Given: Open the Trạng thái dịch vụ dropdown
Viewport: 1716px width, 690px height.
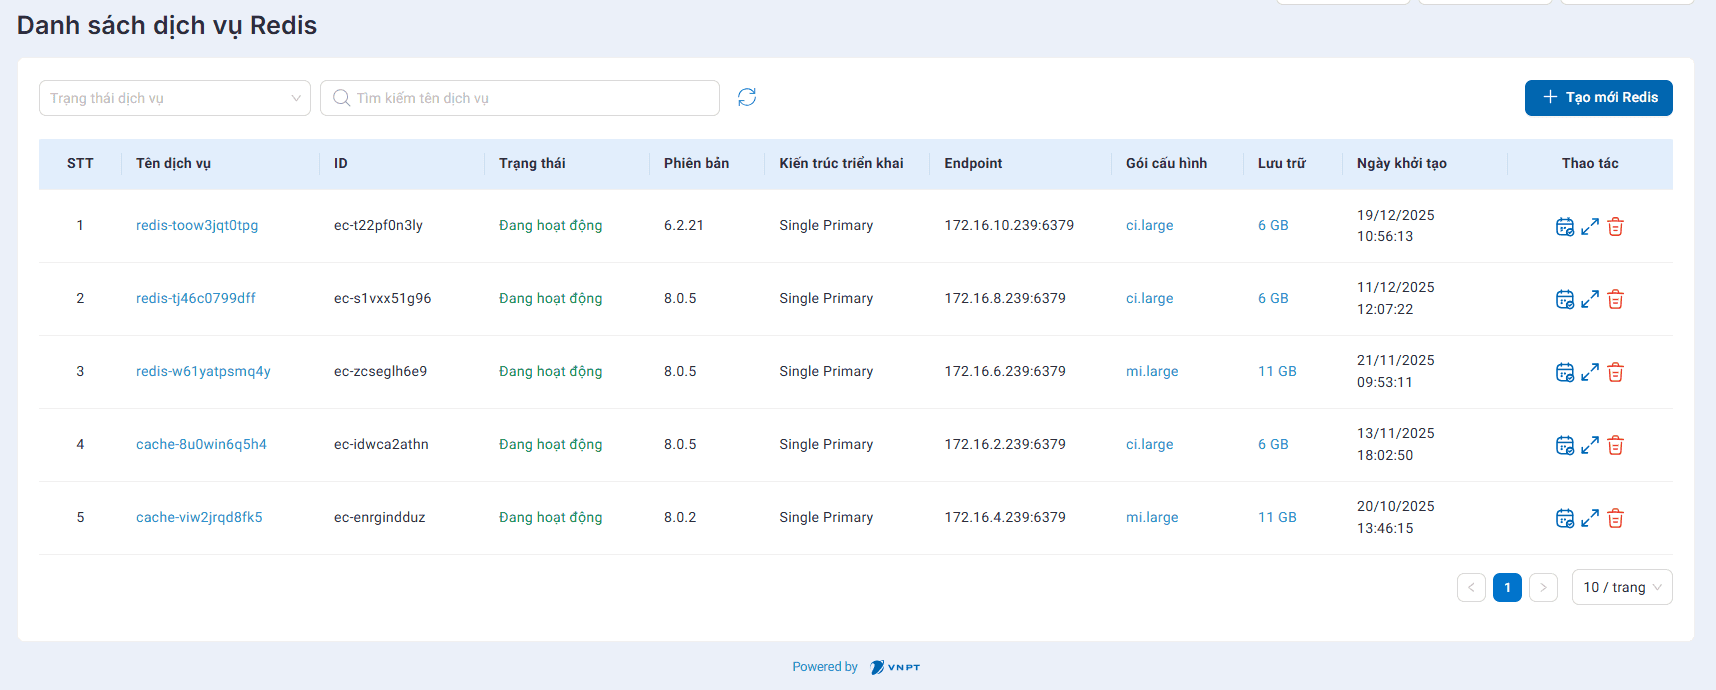Looking at the screenshot, I should (x=175, y=98).
